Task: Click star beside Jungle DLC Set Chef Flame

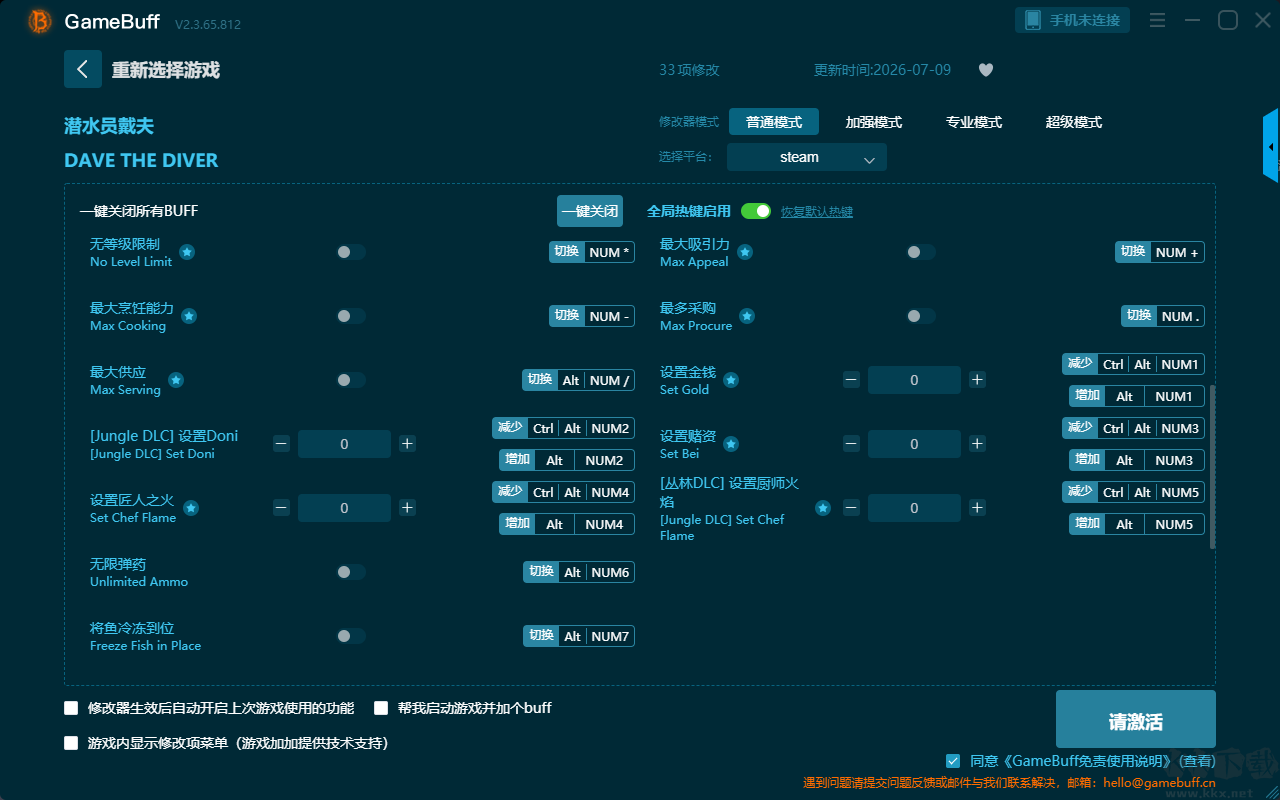Action: [823, 508]
